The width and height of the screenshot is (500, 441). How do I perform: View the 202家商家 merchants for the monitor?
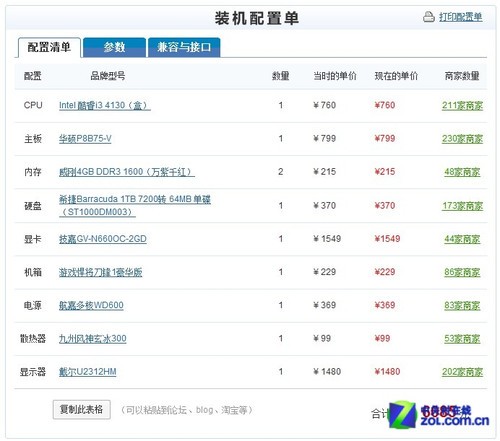click(462, 372)
